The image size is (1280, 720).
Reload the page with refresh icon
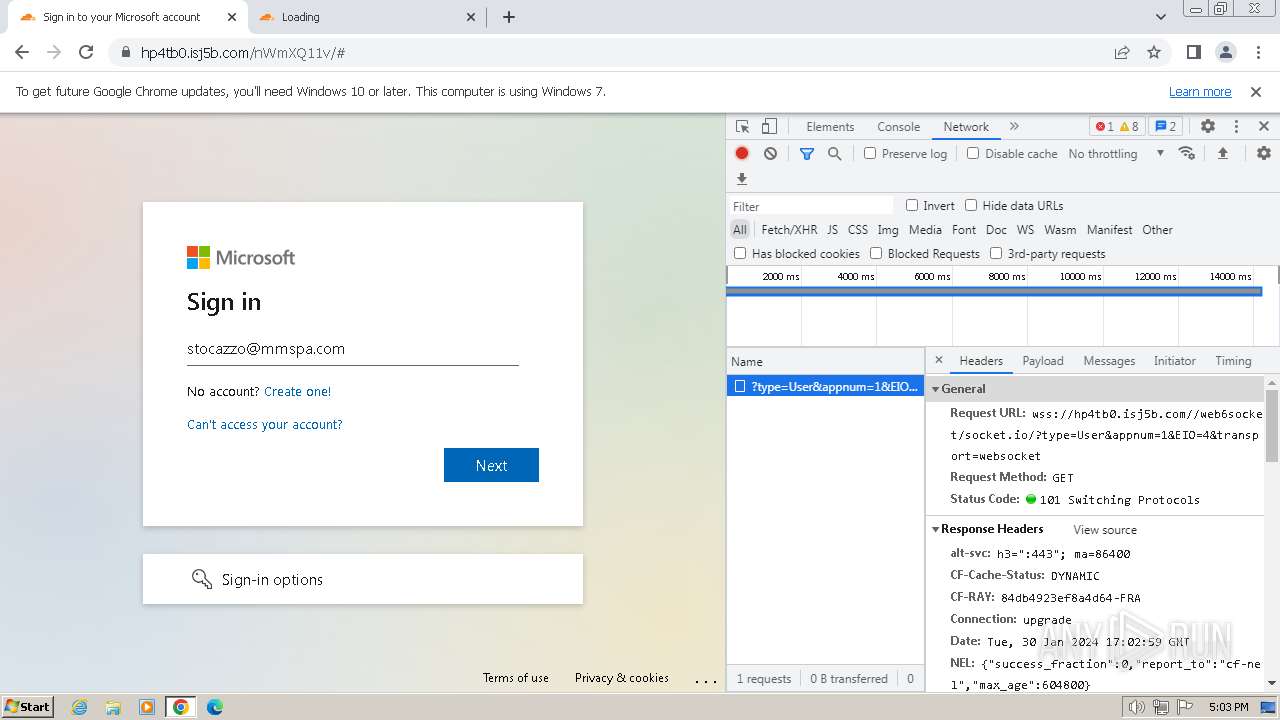tap(86, 53)
